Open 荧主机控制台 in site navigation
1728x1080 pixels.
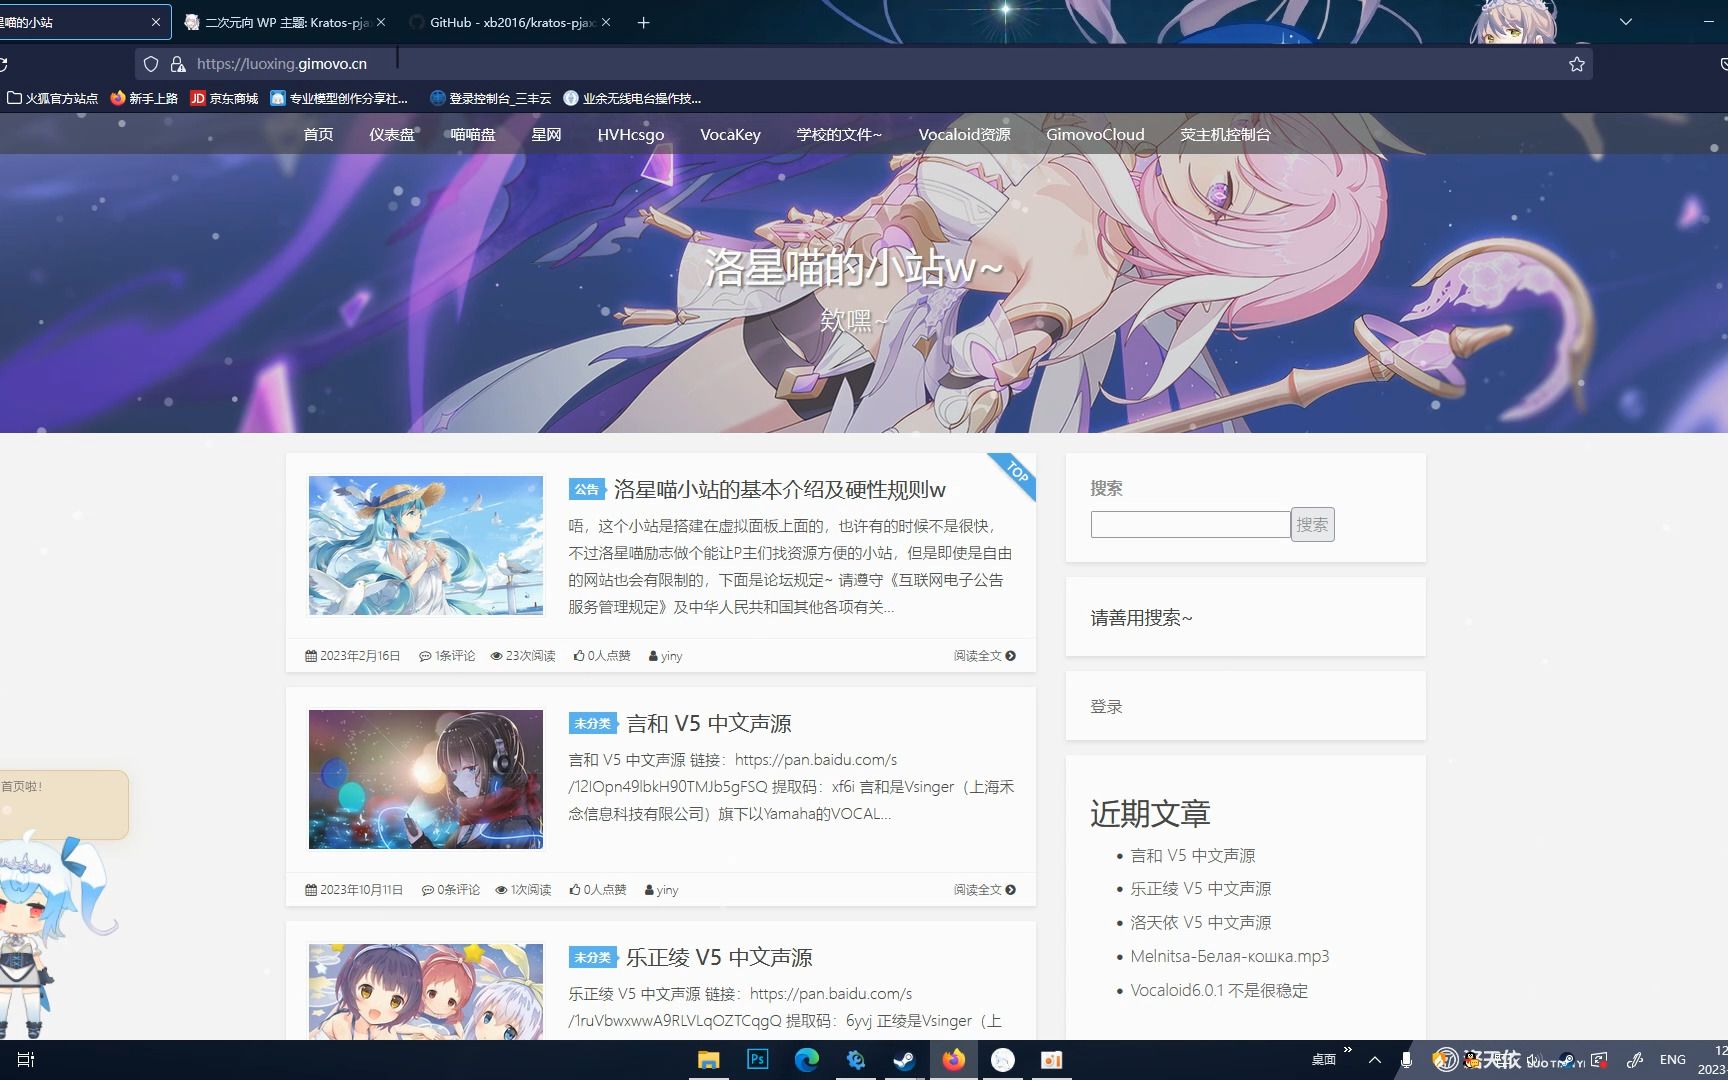pos(1225,134)
